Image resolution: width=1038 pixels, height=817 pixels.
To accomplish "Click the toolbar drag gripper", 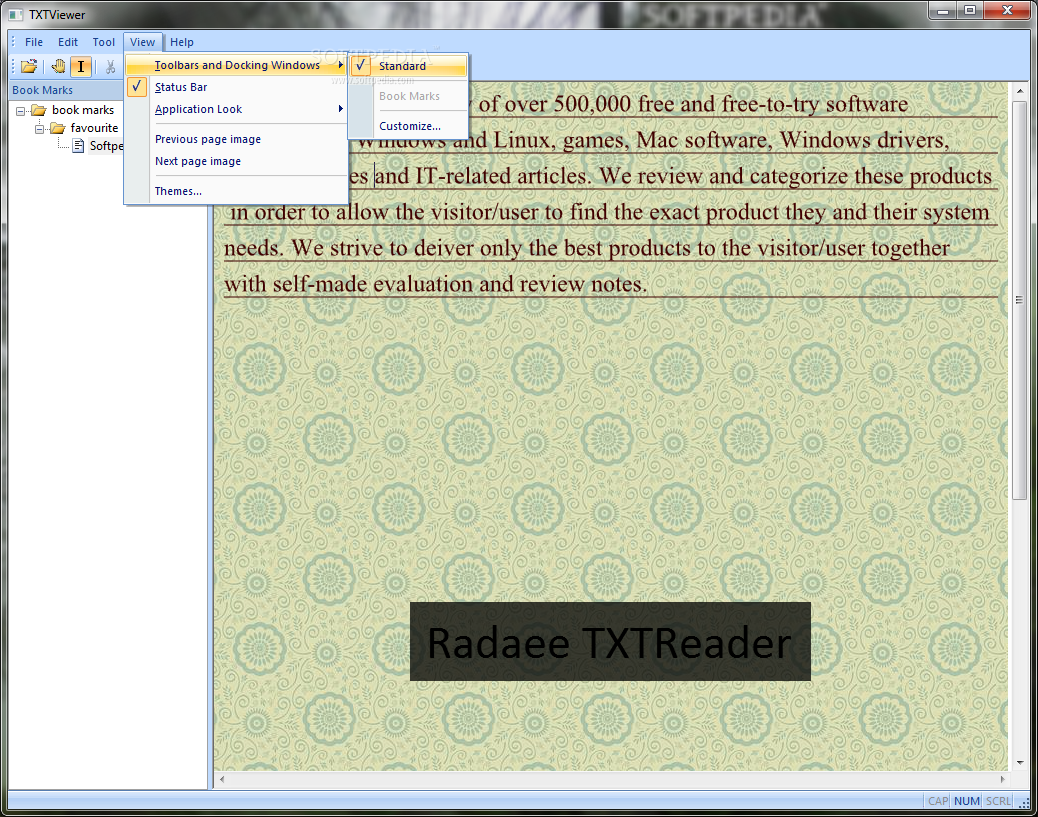I will tap(13, 66).
